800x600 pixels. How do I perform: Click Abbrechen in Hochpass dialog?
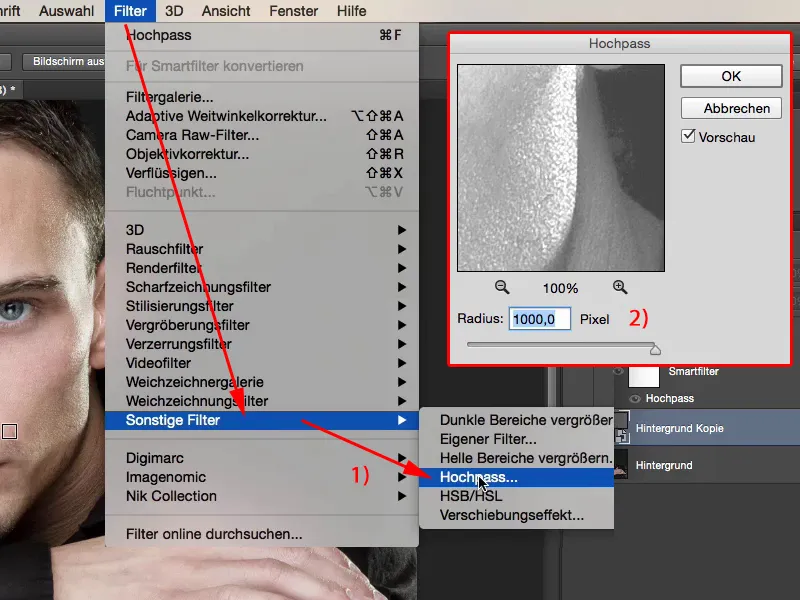(x=731, y=108)
